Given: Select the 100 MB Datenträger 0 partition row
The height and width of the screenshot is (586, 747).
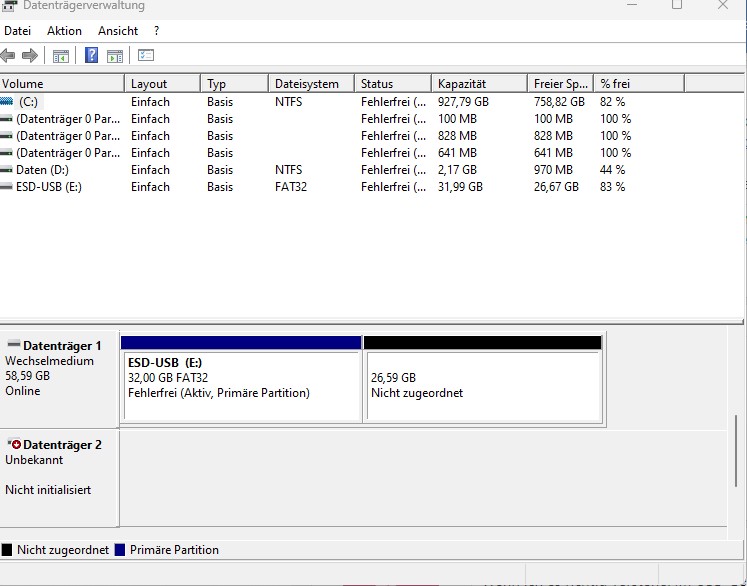Looking at the screenshot, I should coord(342,119).
